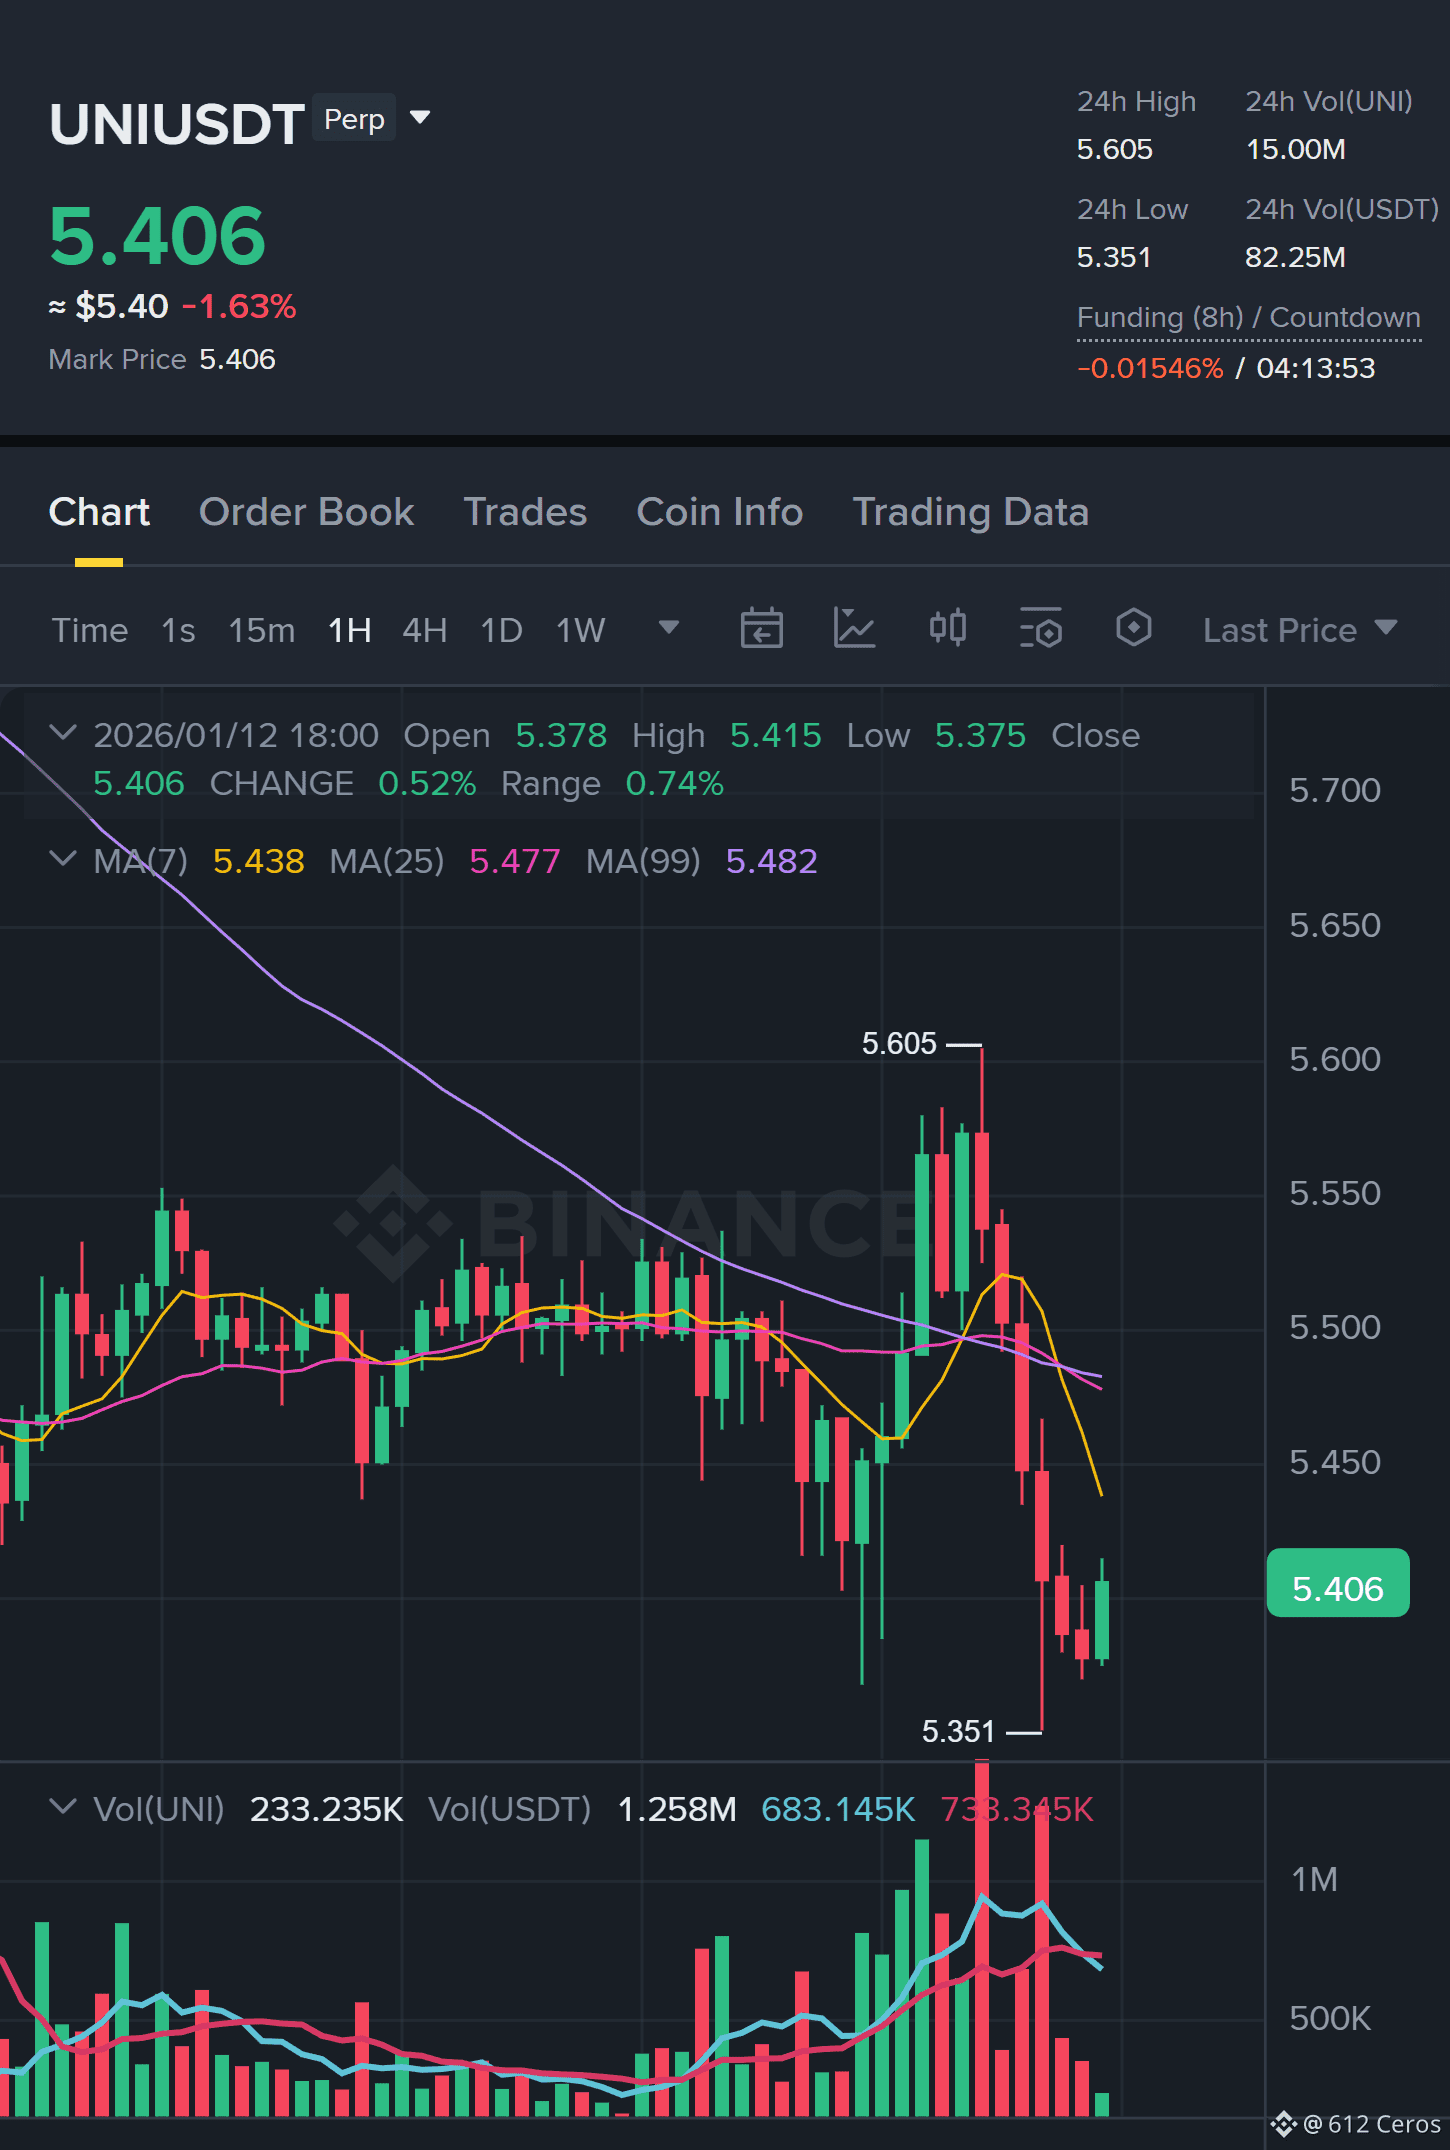Select the 4H timeframe
The height and width of the screenshot is (2150, 1450).
pos(424,630)
